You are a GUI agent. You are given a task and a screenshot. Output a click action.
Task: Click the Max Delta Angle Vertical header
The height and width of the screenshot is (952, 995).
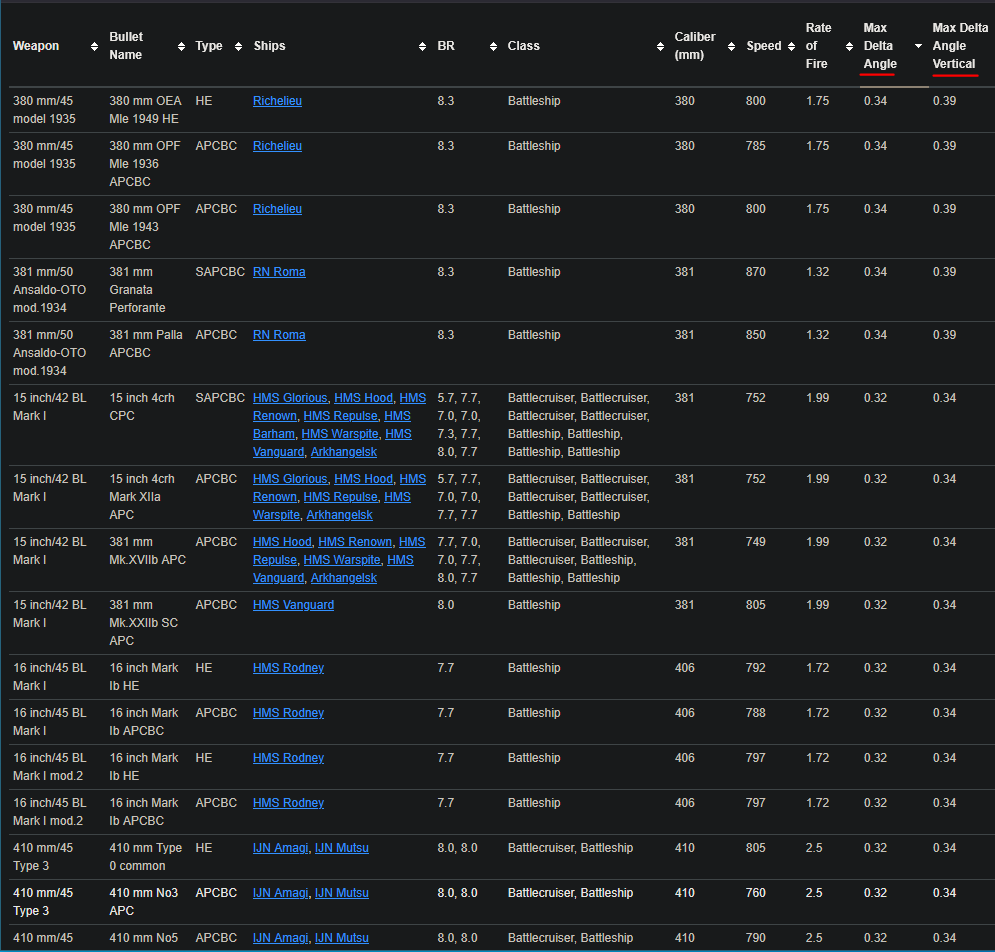tap(960, 46)
